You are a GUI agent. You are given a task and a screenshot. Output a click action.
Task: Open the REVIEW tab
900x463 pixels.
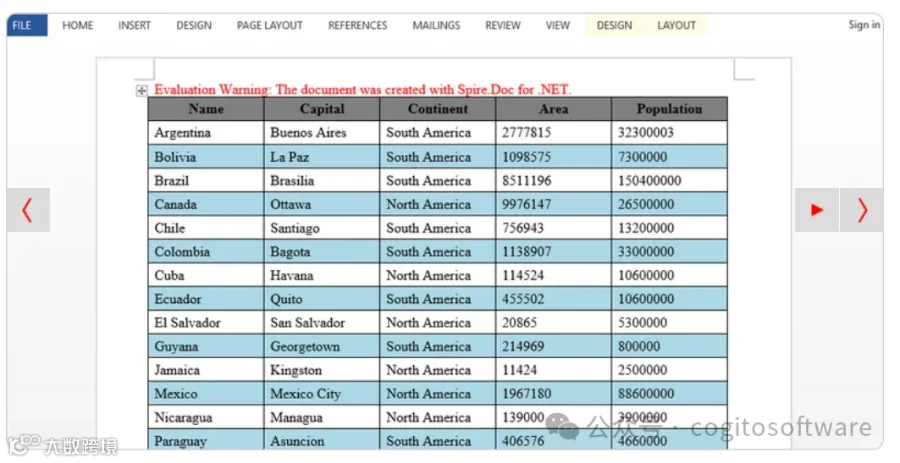tap(503, 25)
